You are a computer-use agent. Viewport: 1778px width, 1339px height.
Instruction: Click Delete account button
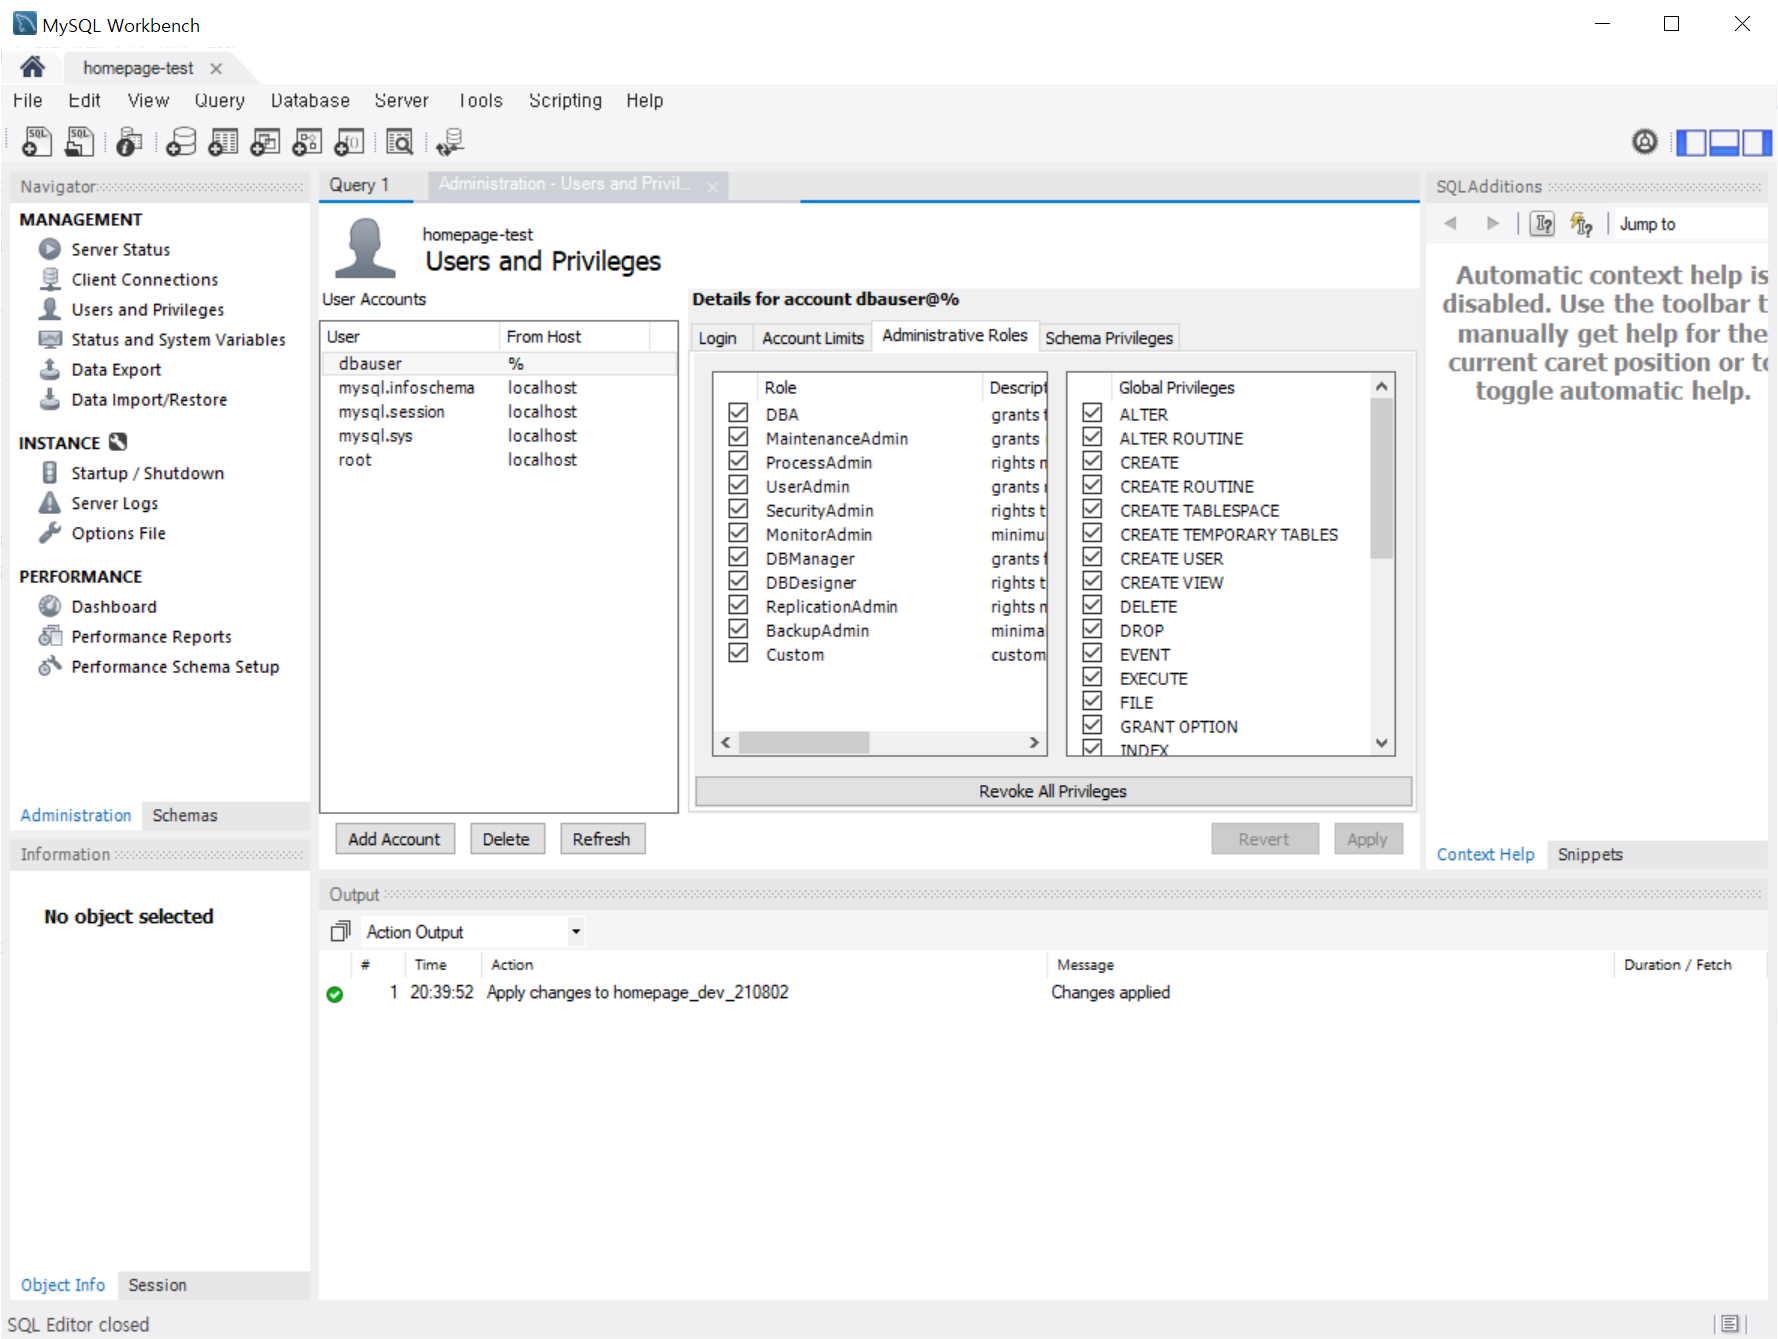(506, 839)
